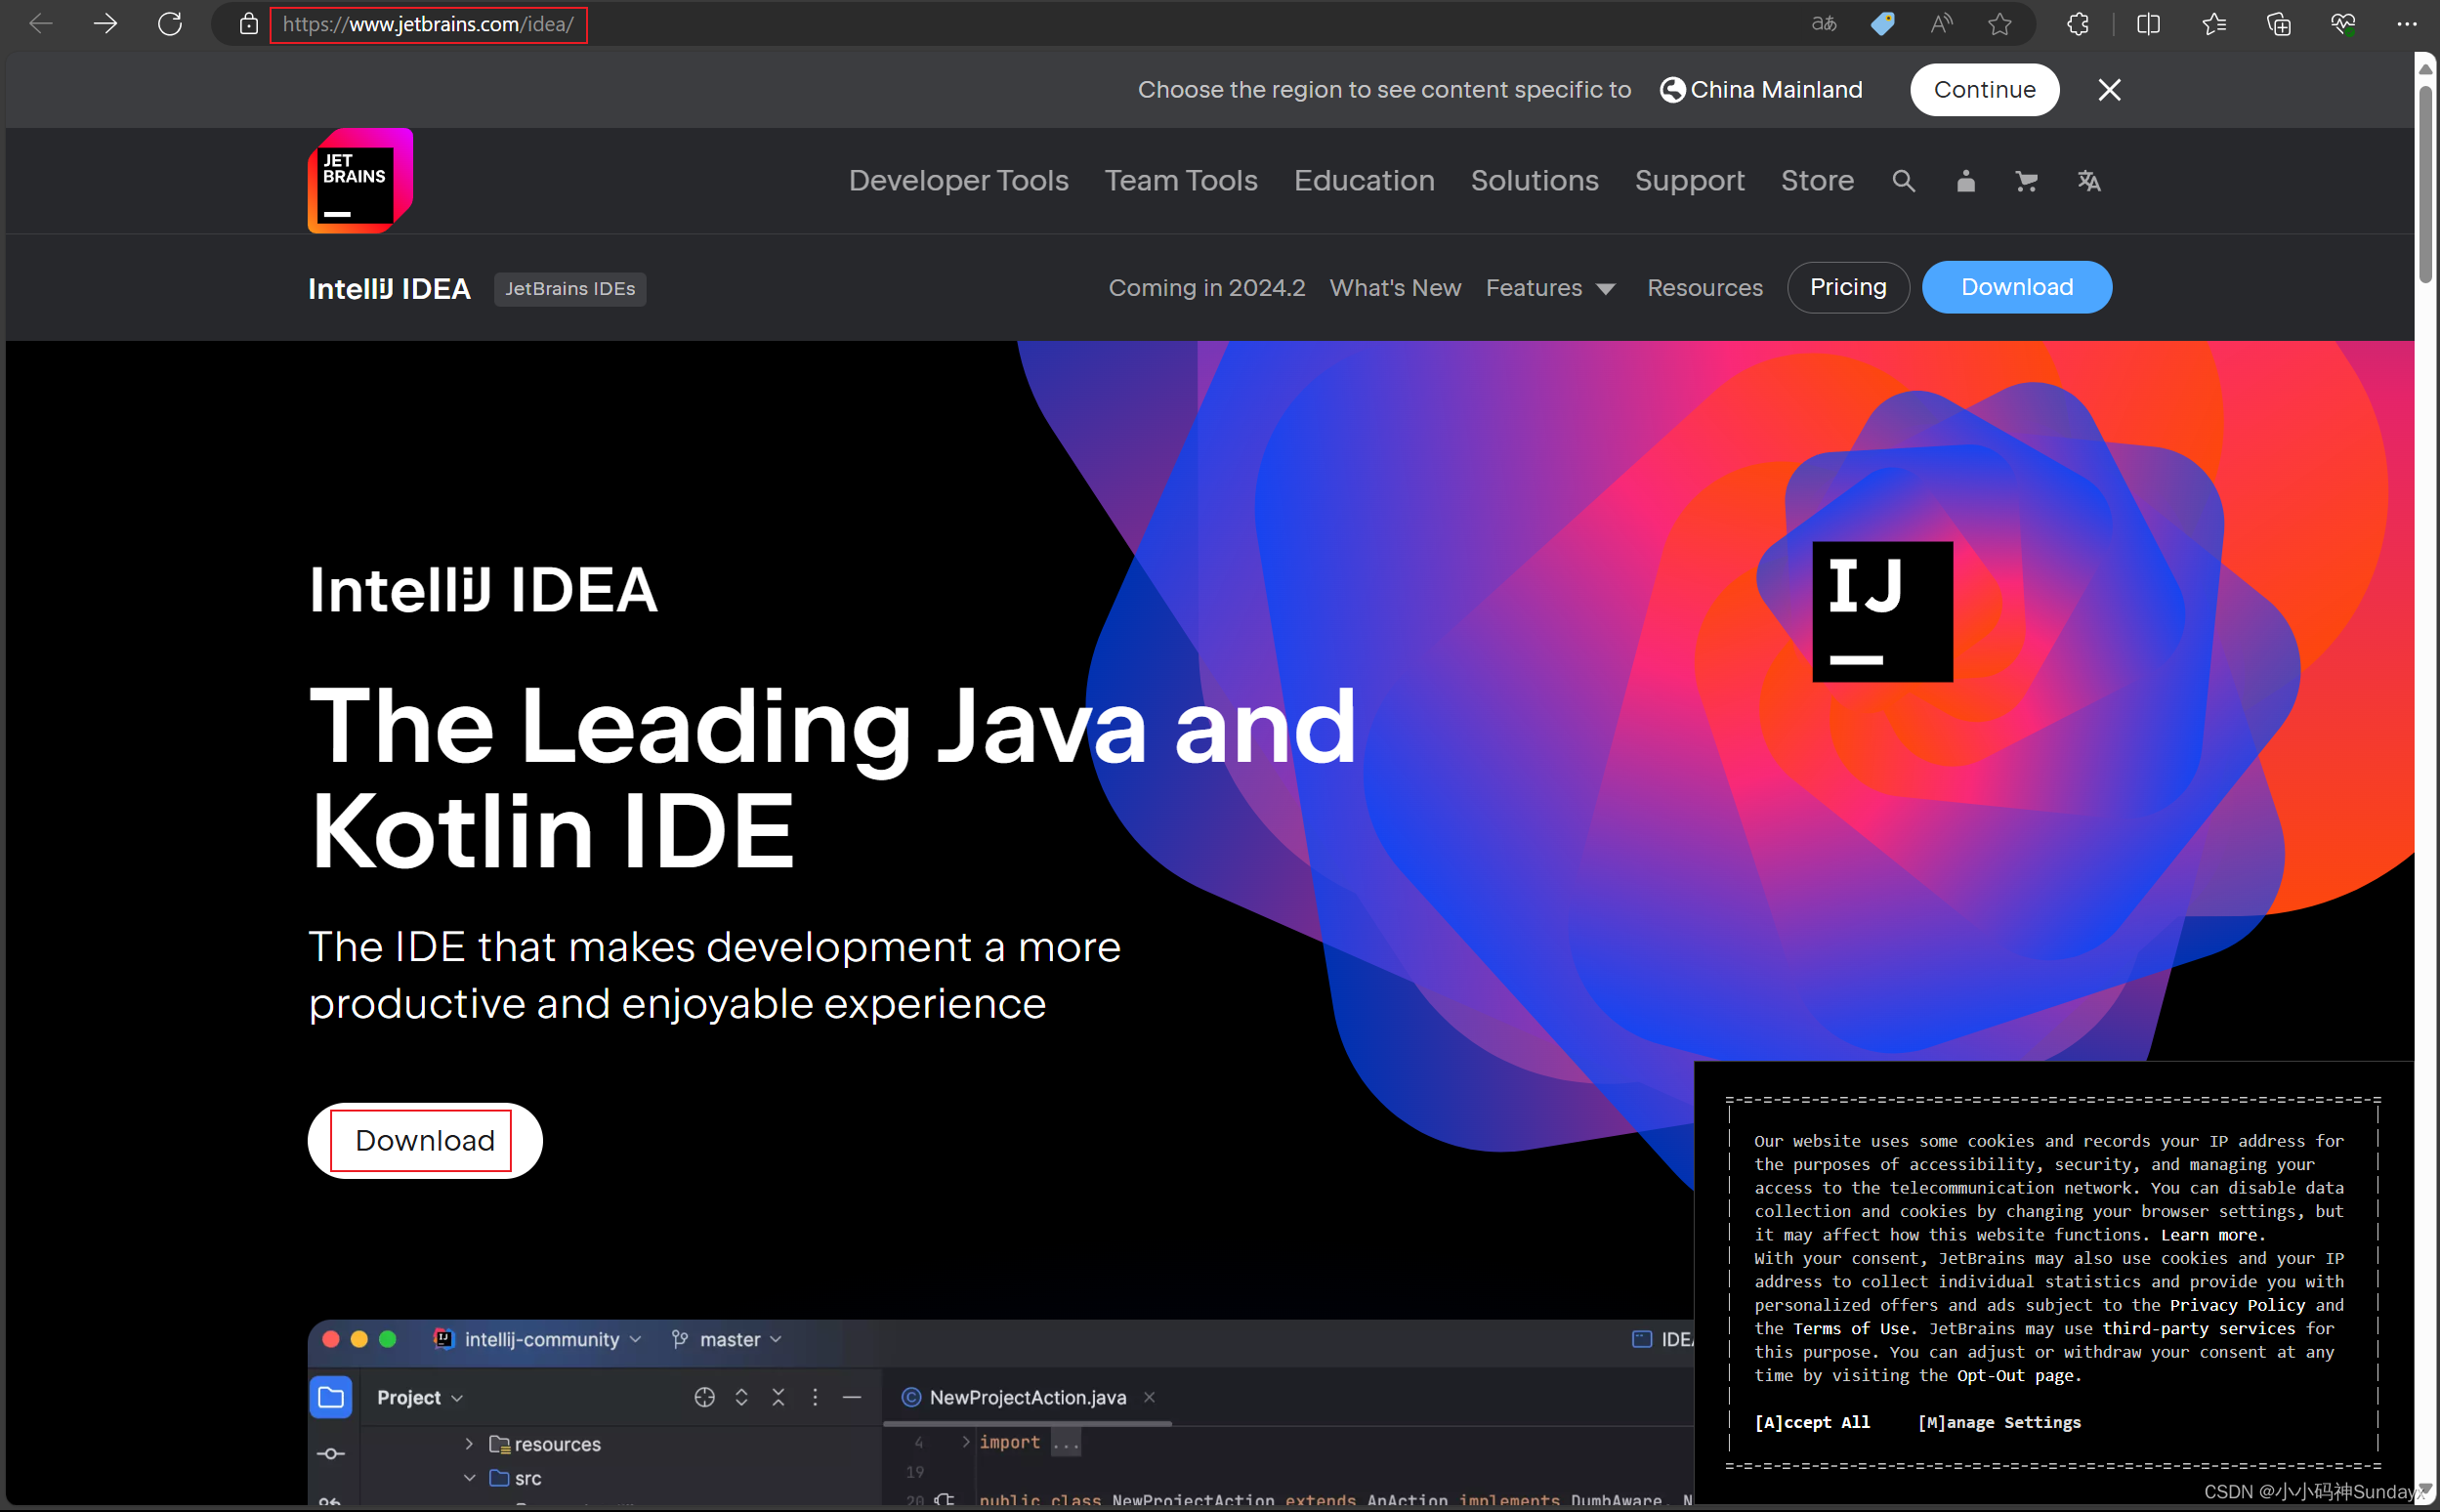
Task: Switch to the NewProjectAction.java tab
Action: [1026, 1397]
